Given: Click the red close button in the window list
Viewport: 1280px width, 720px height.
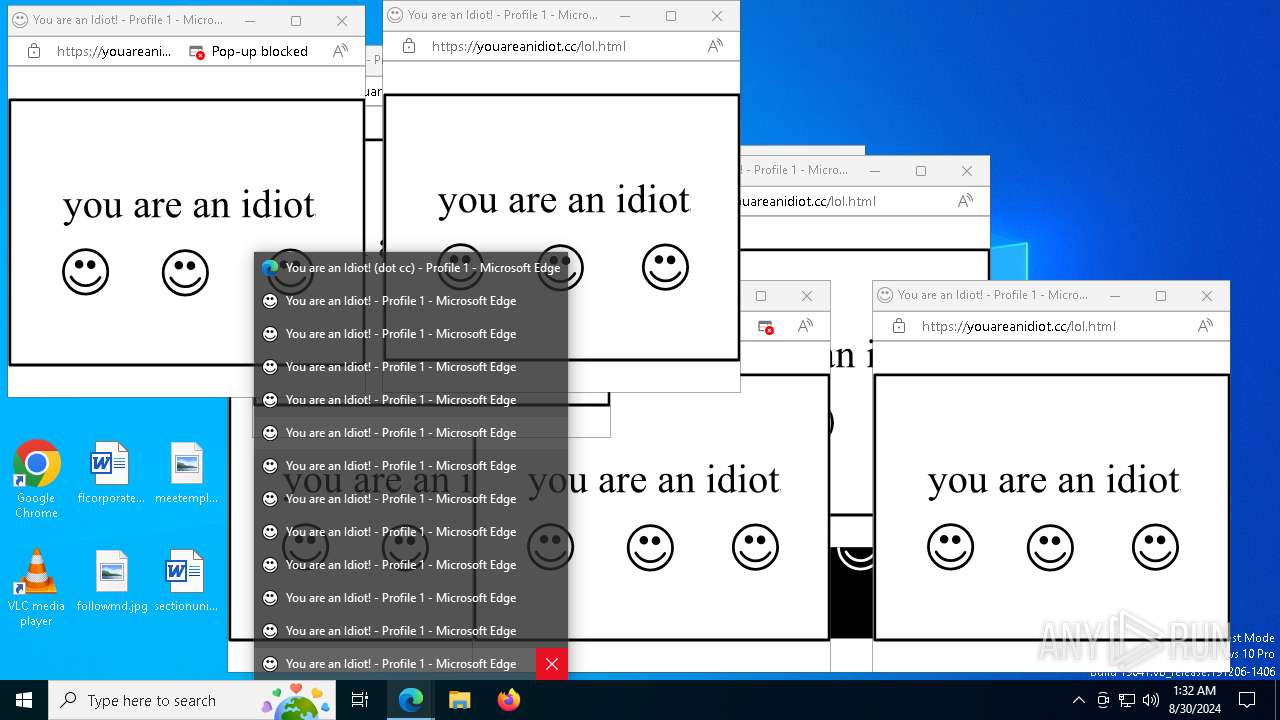Looking at the screenshot, I should (x=552, y=664).
